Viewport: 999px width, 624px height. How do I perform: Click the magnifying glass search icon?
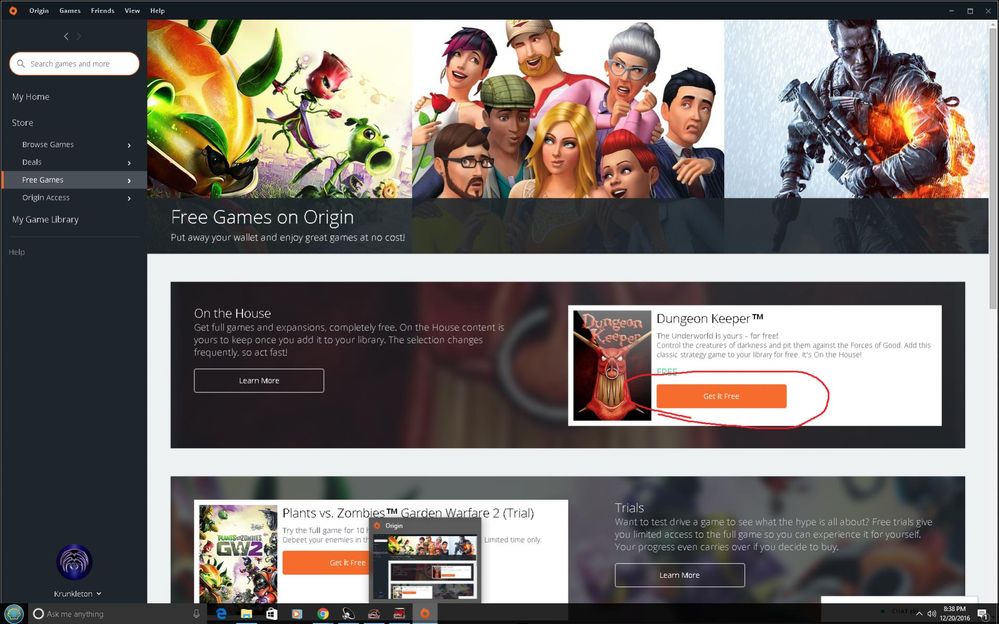point(21,64)
